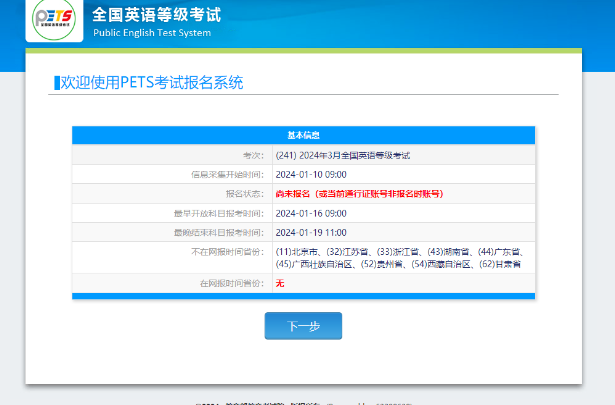Click the 不在网报时间省份 label
Viewport: 615px width, 405px height.
tap(227, 252)
